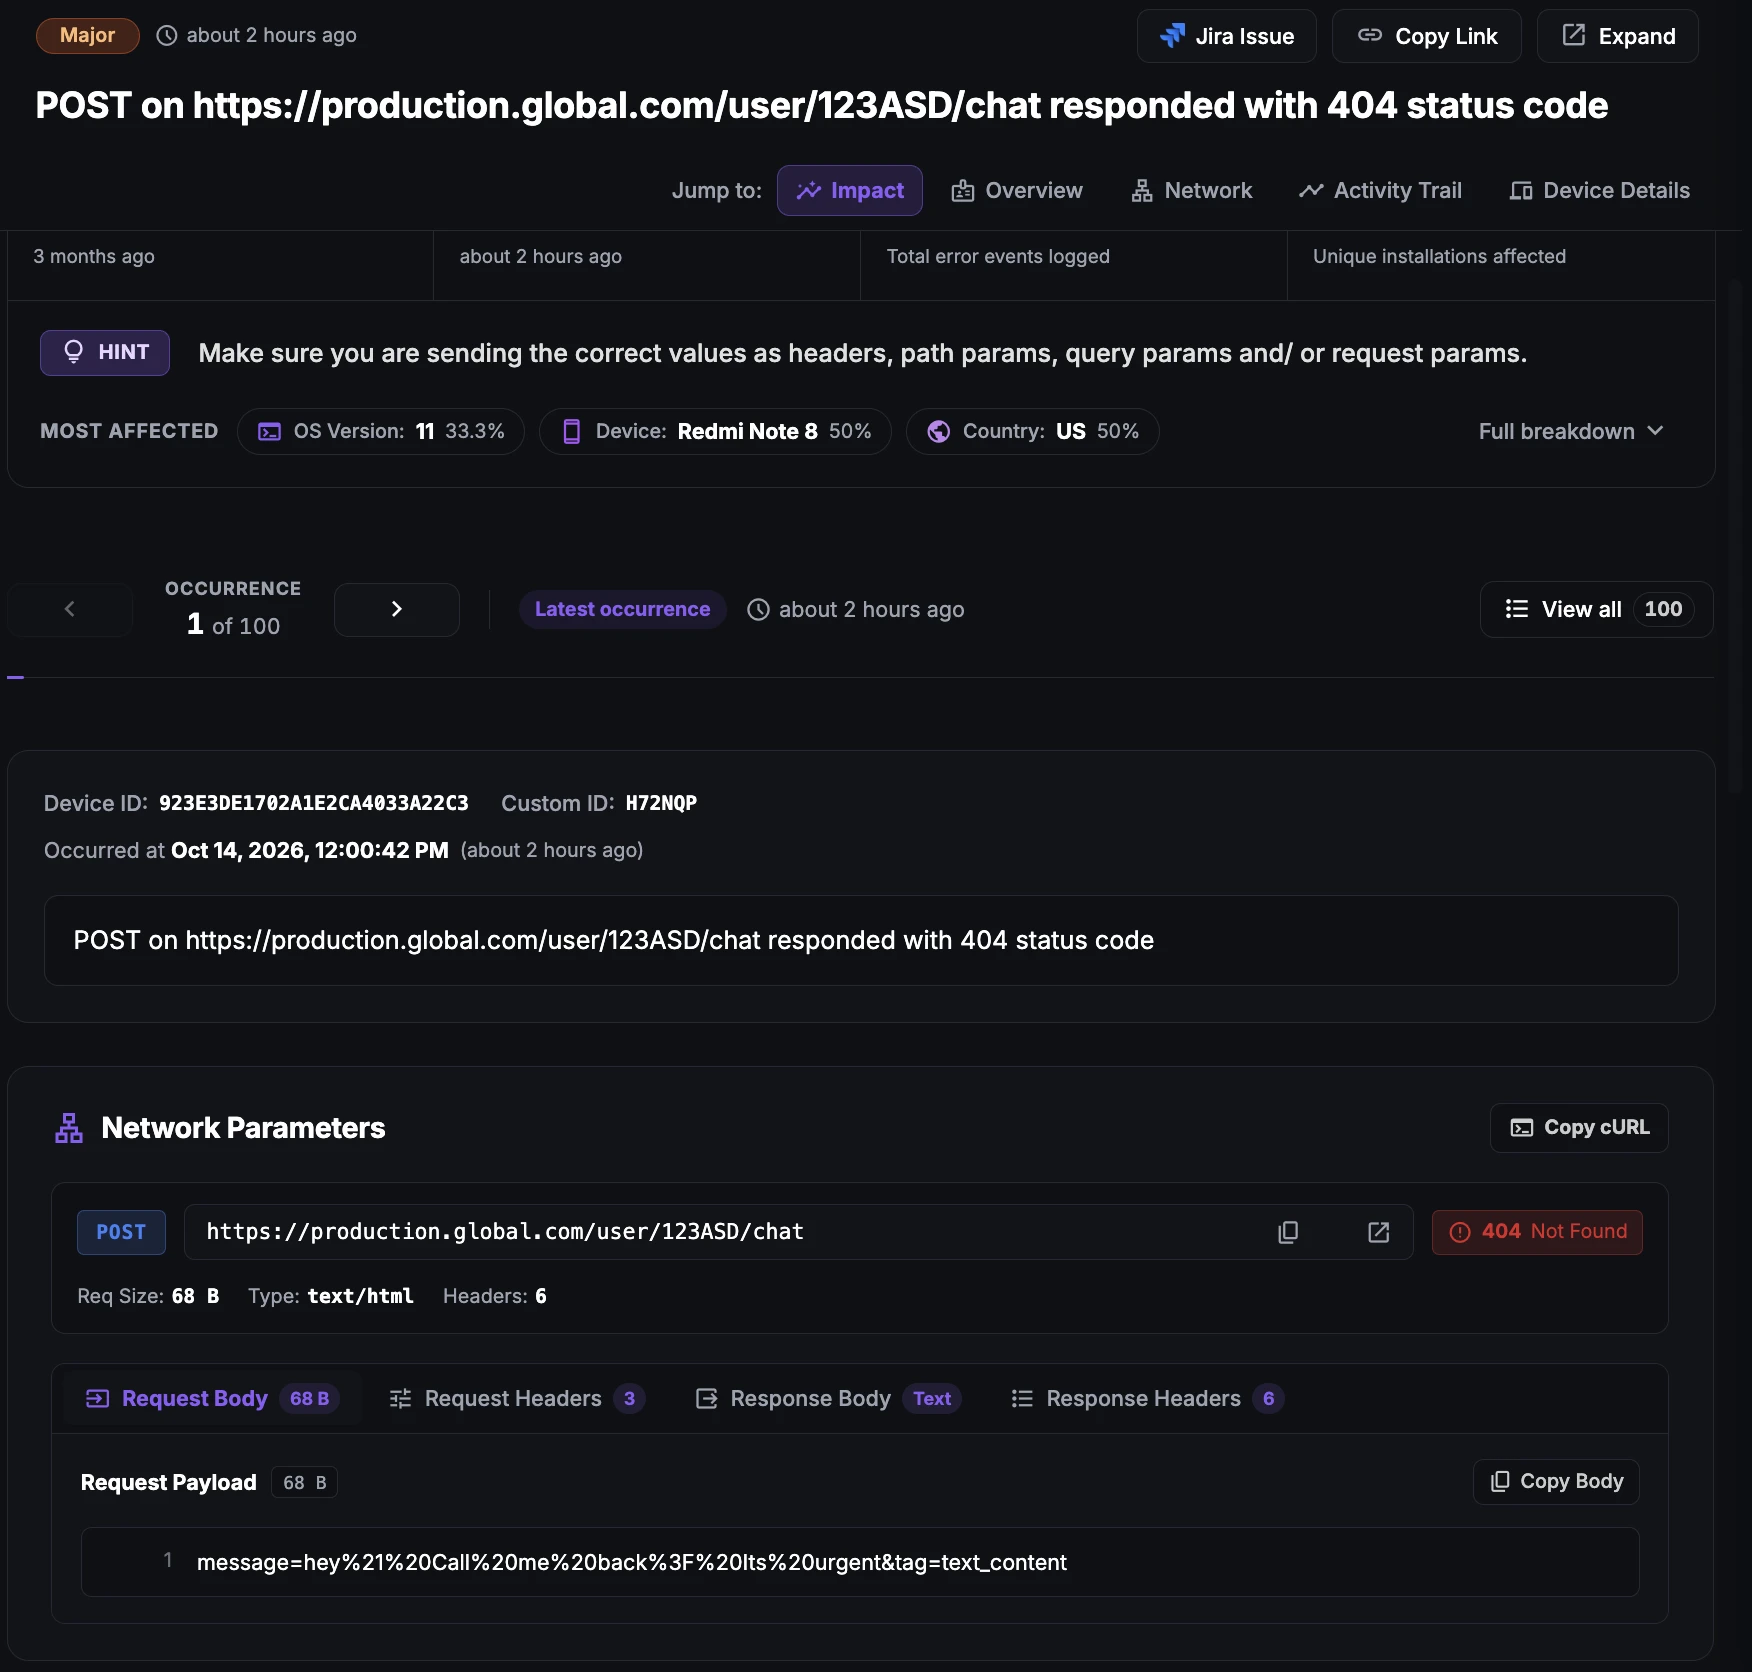
Task: Click the Jira Issue button
Action: [x=1227, y=36]
